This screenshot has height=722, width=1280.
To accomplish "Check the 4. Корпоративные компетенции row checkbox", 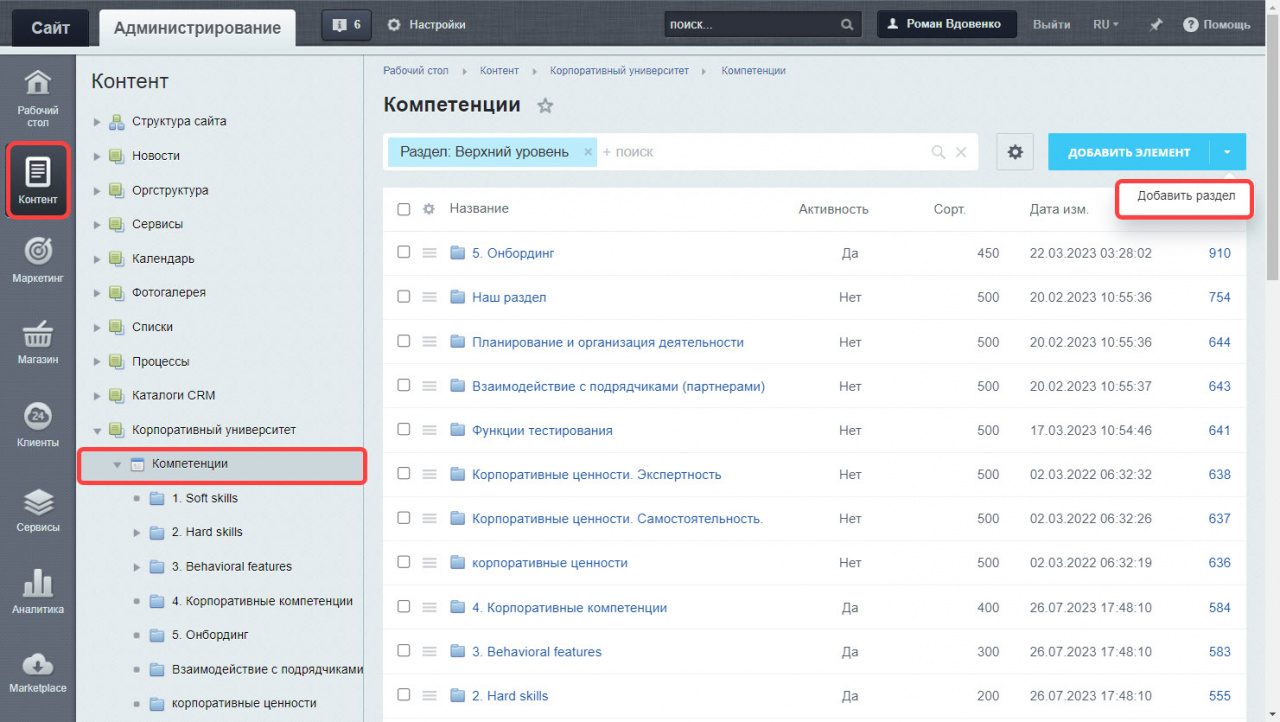I will [404, 606].
